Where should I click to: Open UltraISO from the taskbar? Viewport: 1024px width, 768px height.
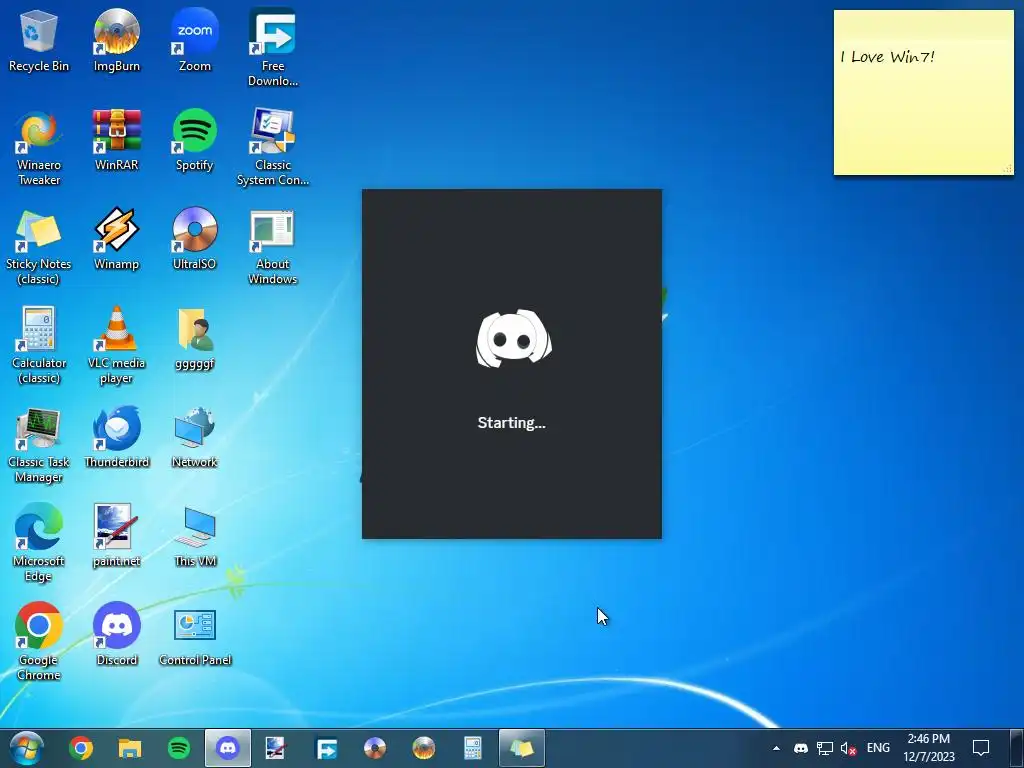[x=375, y=748]
